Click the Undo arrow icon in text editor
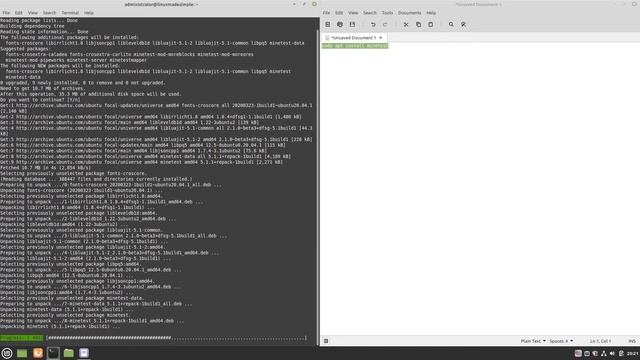This screenshot has height=360, width=640. point(373,24)
